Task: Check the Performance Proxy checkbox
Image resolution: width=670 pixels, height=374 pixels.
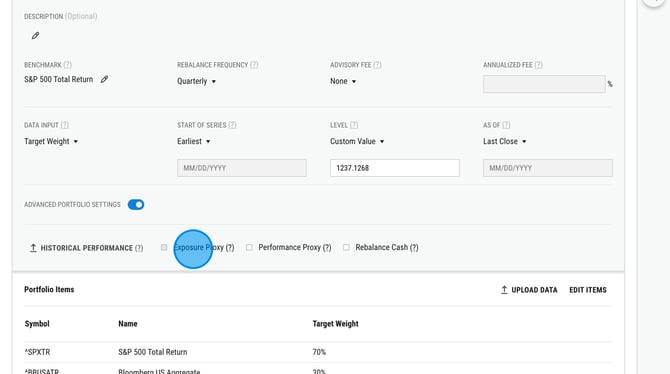Action: (x=249, y=247)
